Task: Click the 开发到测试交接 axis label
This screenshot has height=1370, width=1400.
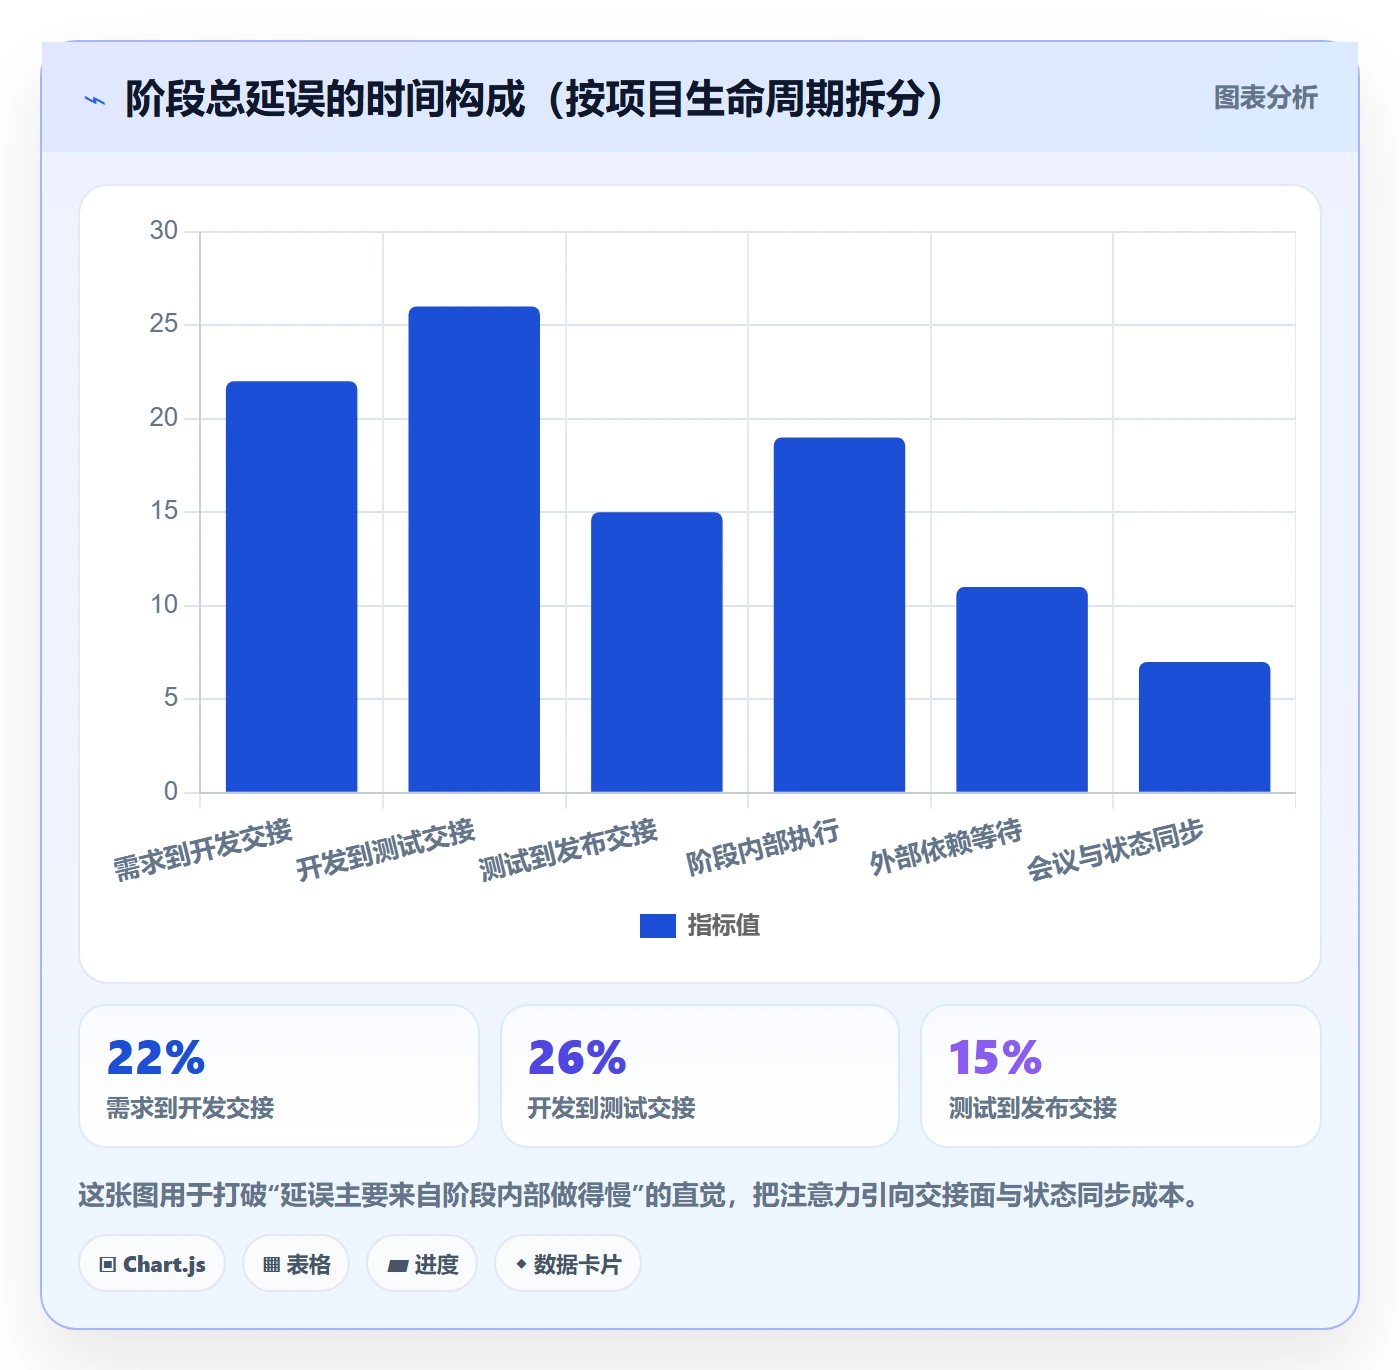Action: point(385,850)
